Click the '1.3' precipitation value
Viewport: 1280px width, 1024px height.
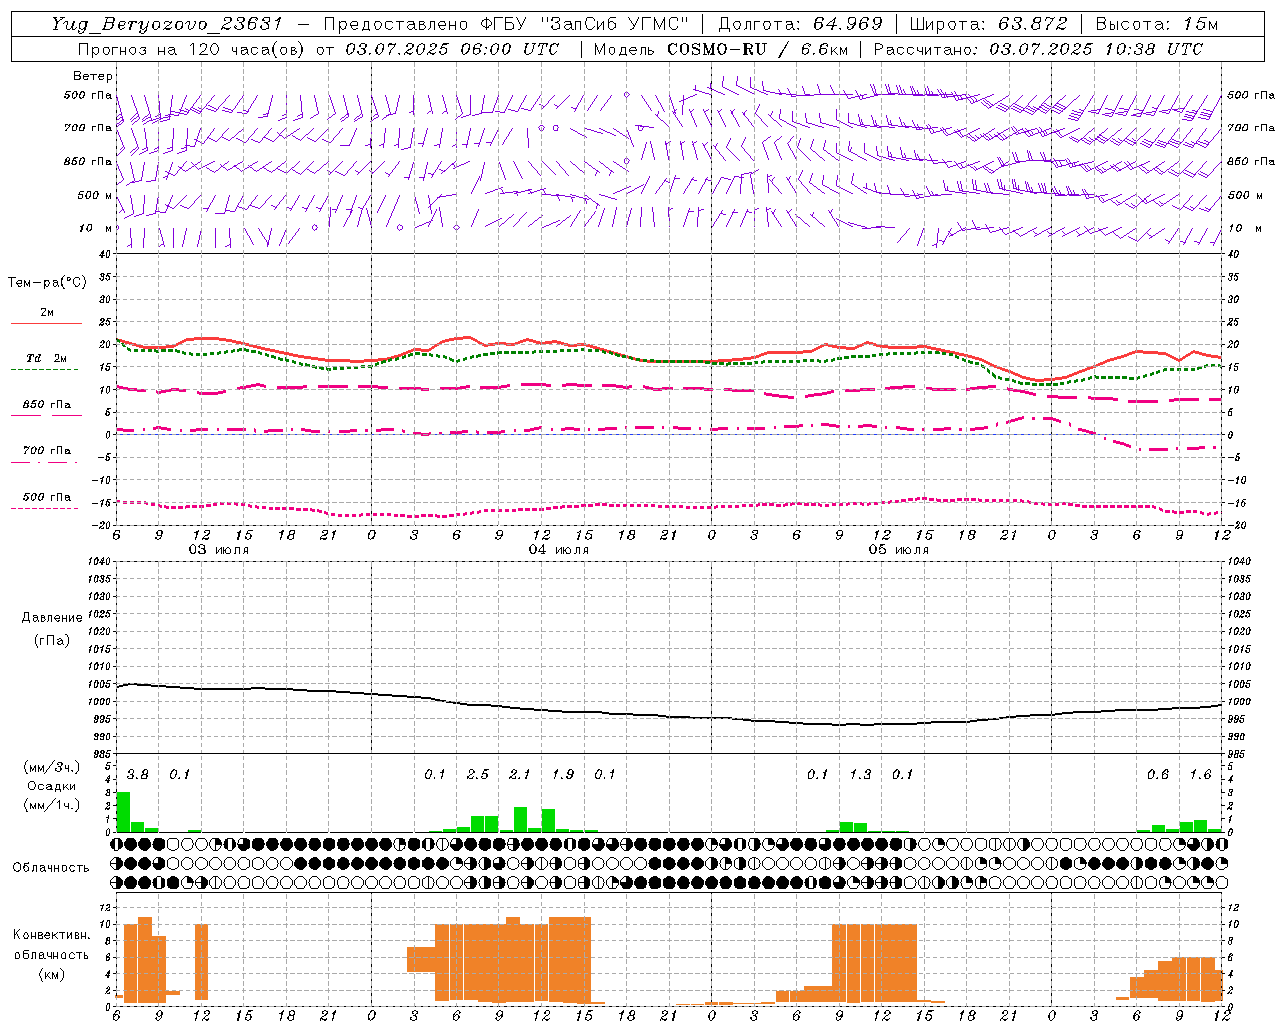[x=859, y=775]
